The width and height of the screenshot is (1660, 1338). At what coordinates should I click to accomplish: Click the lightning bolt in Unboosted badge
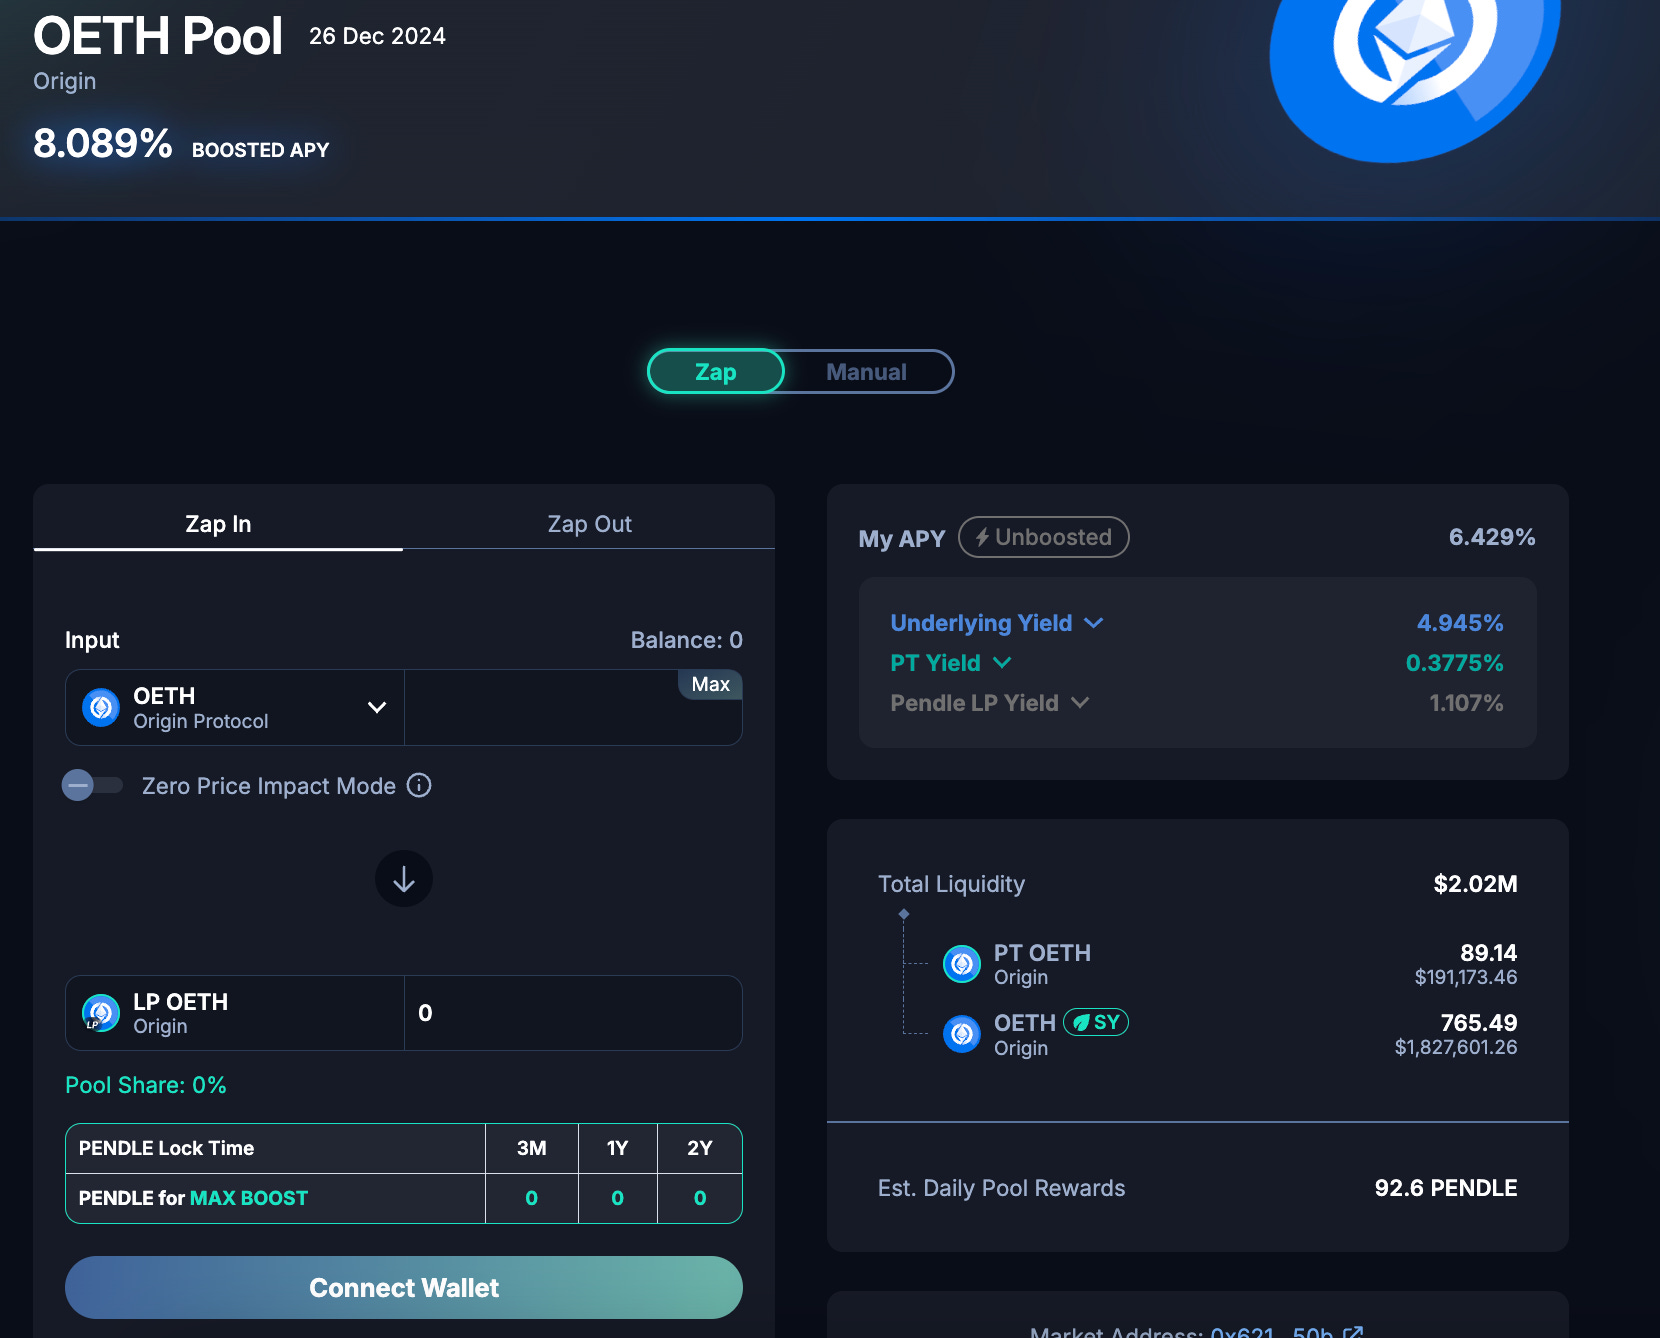click(x=982, y=537)
